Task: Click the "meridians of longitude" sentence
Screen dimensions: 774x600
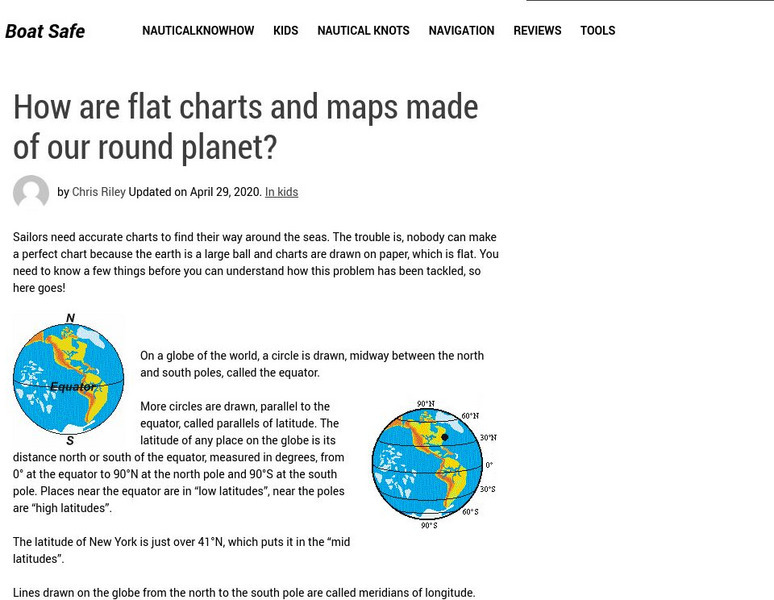Action: point(244,593)
